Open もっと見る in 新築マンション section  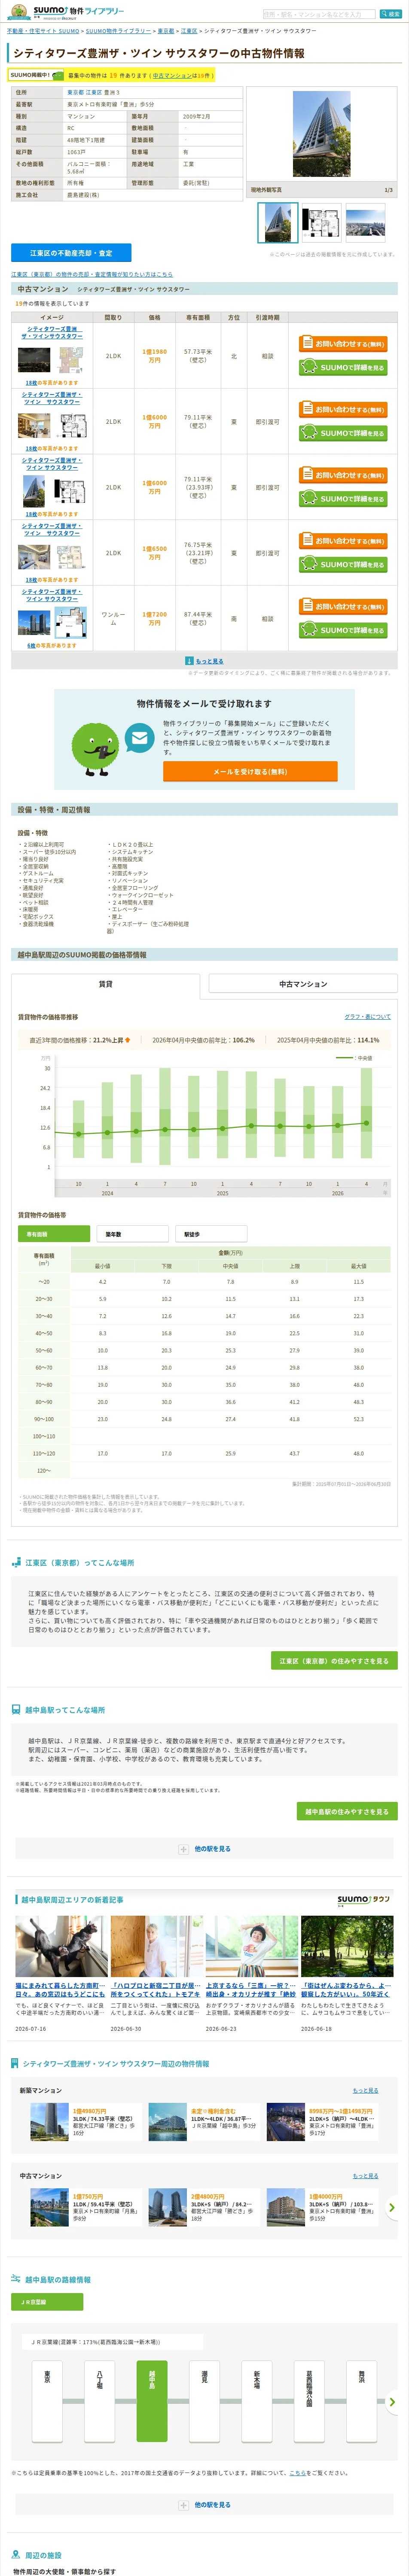click(x=365, y=2090)
